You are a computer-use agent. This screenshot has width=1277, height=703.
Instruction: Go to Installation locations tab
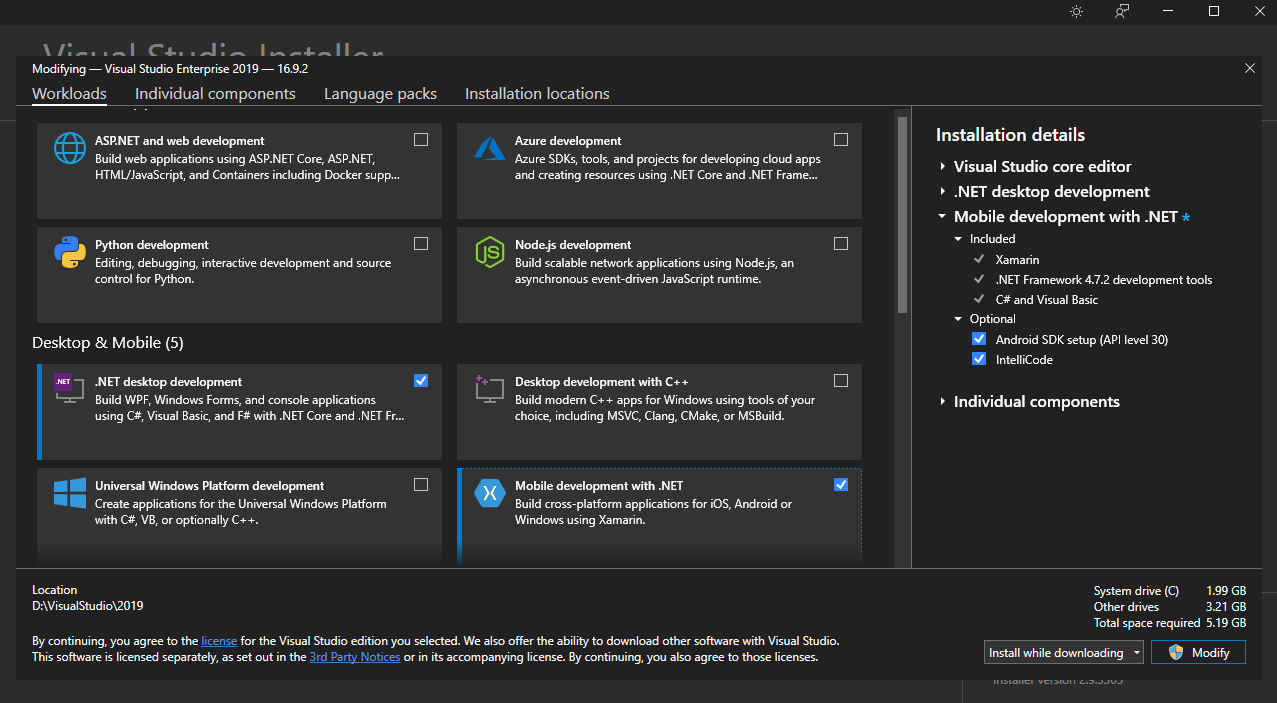(x=537, y=93)
